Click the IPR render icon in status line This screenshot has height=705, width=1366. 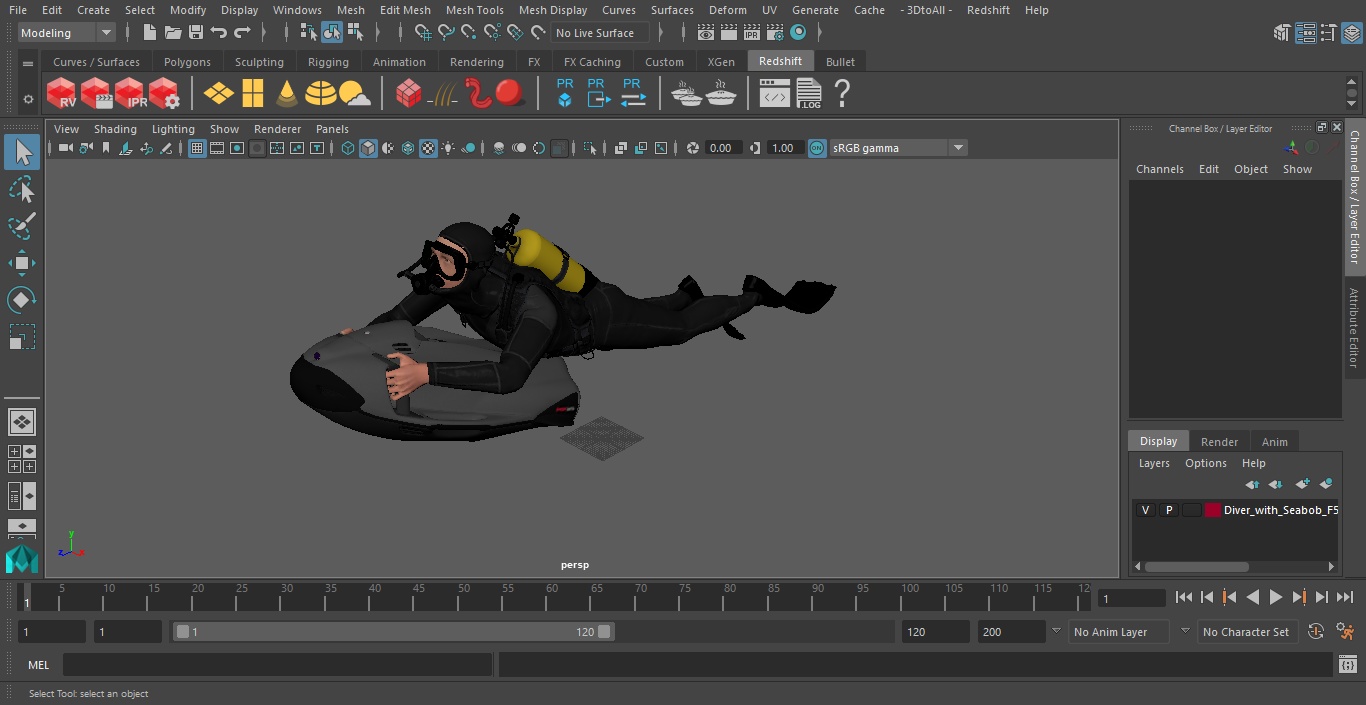752,33
